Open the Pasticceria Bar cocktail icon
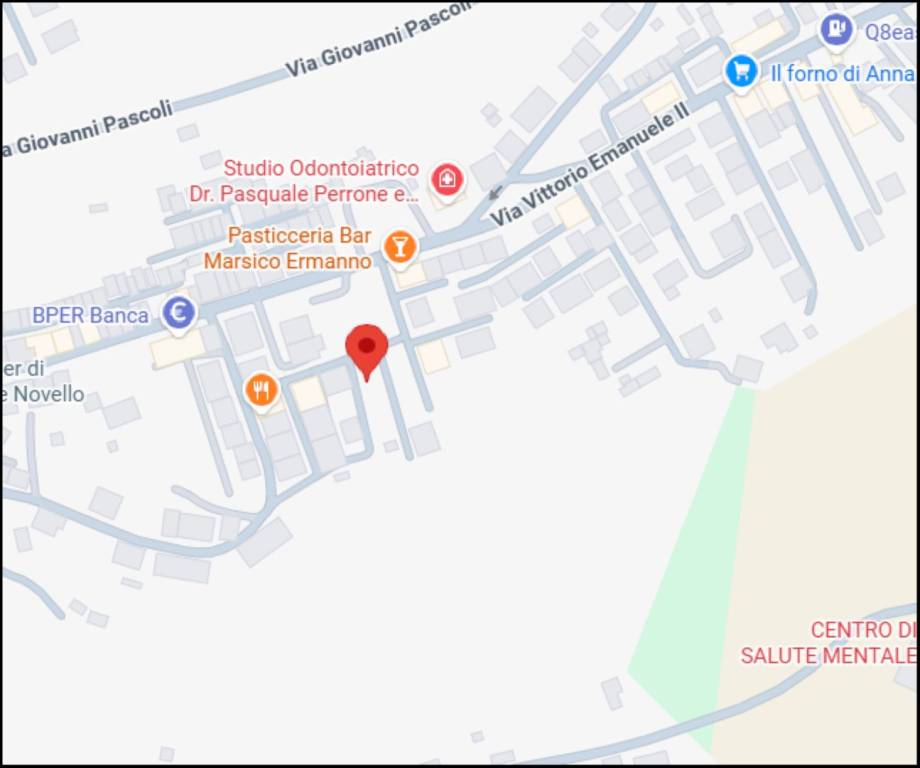920x768 pixels. pyautogui.click(x=400, y=248)
